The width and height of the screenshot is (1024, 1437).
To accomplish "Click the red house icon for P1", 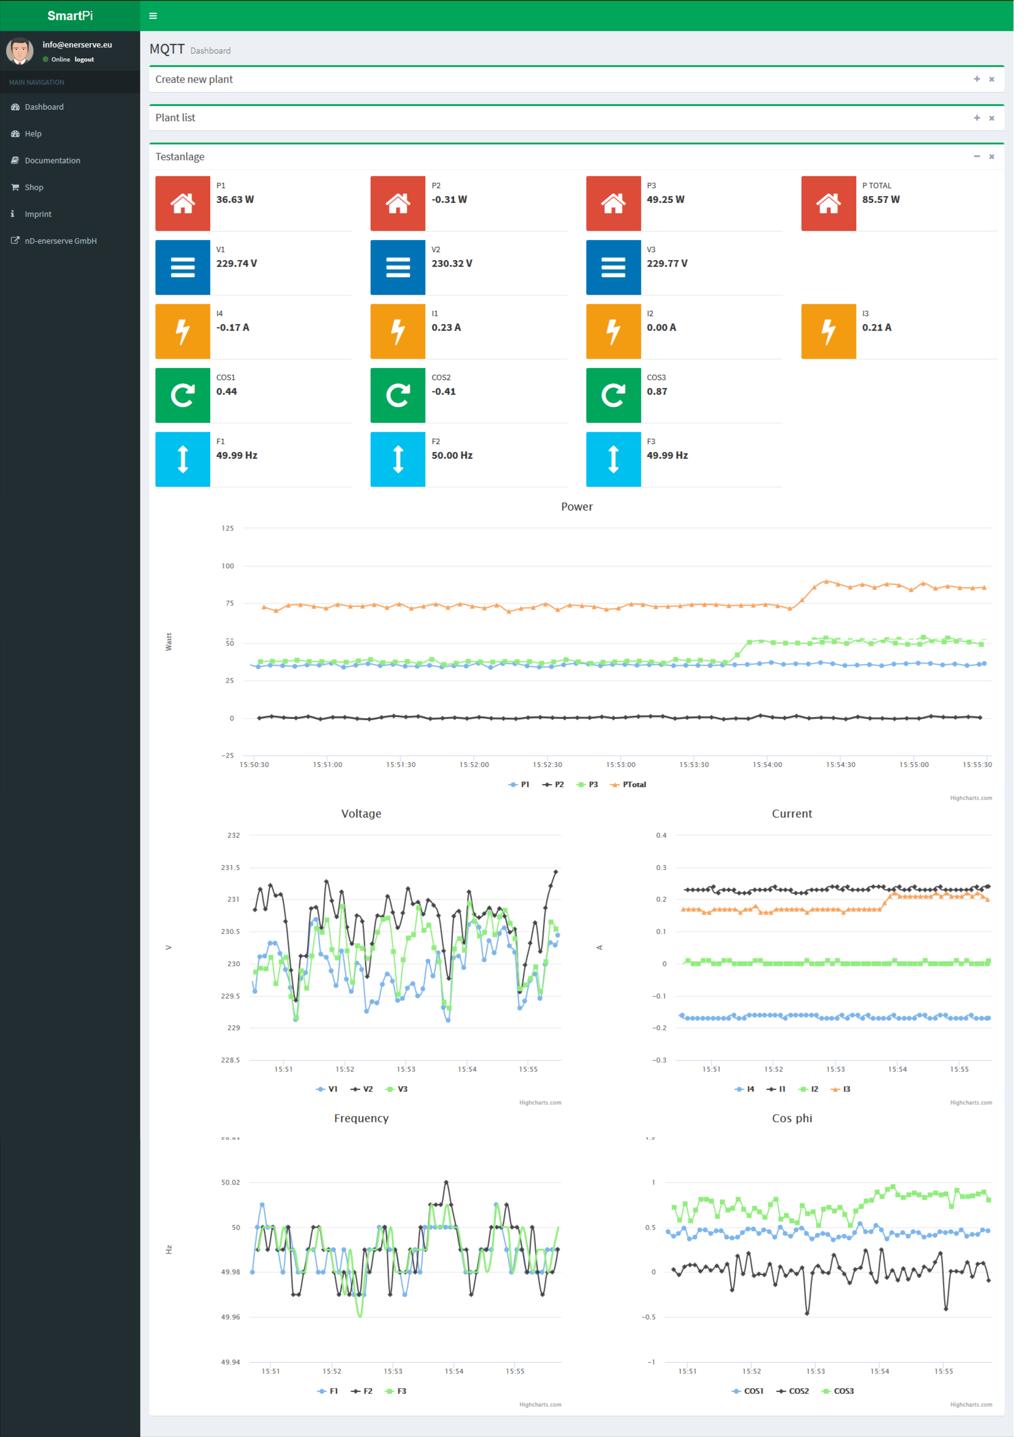I will coord(182,204).
